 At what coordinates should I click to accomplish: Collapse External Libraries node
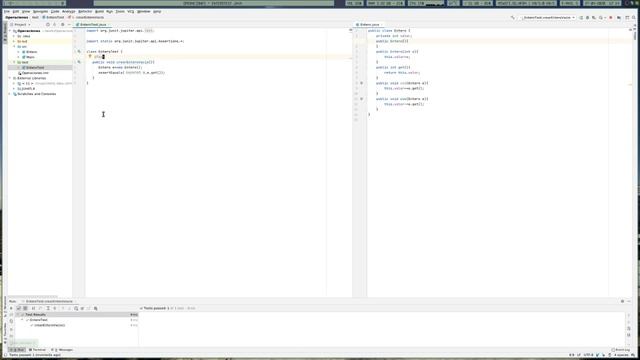[10, 78]
